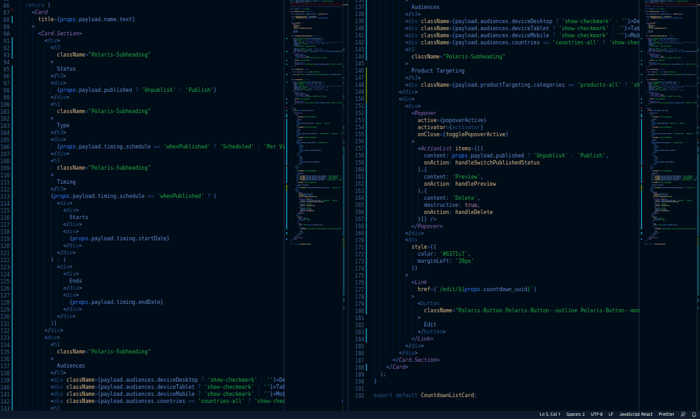Click closing '</Card.Section>' tag in right pane

[416, 360]
